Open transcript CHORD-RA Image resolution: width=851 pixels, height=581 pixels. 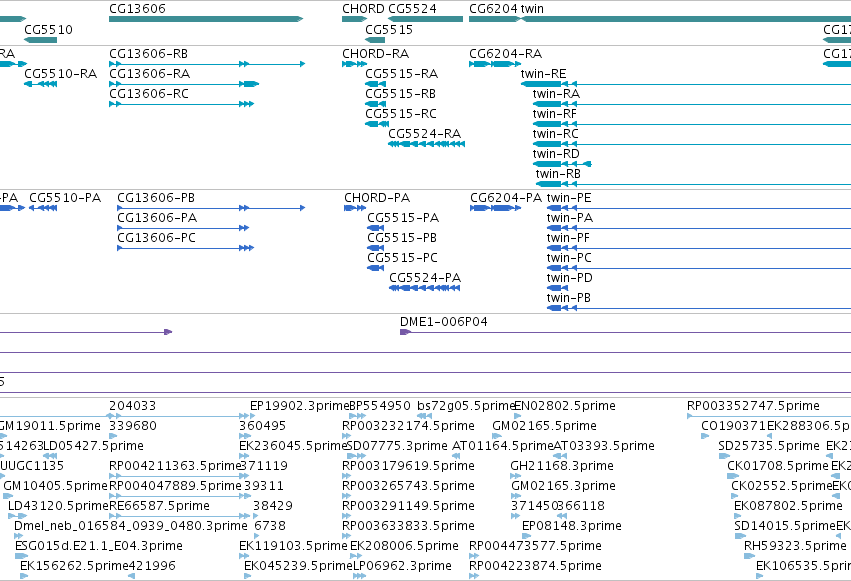(376, 54)
